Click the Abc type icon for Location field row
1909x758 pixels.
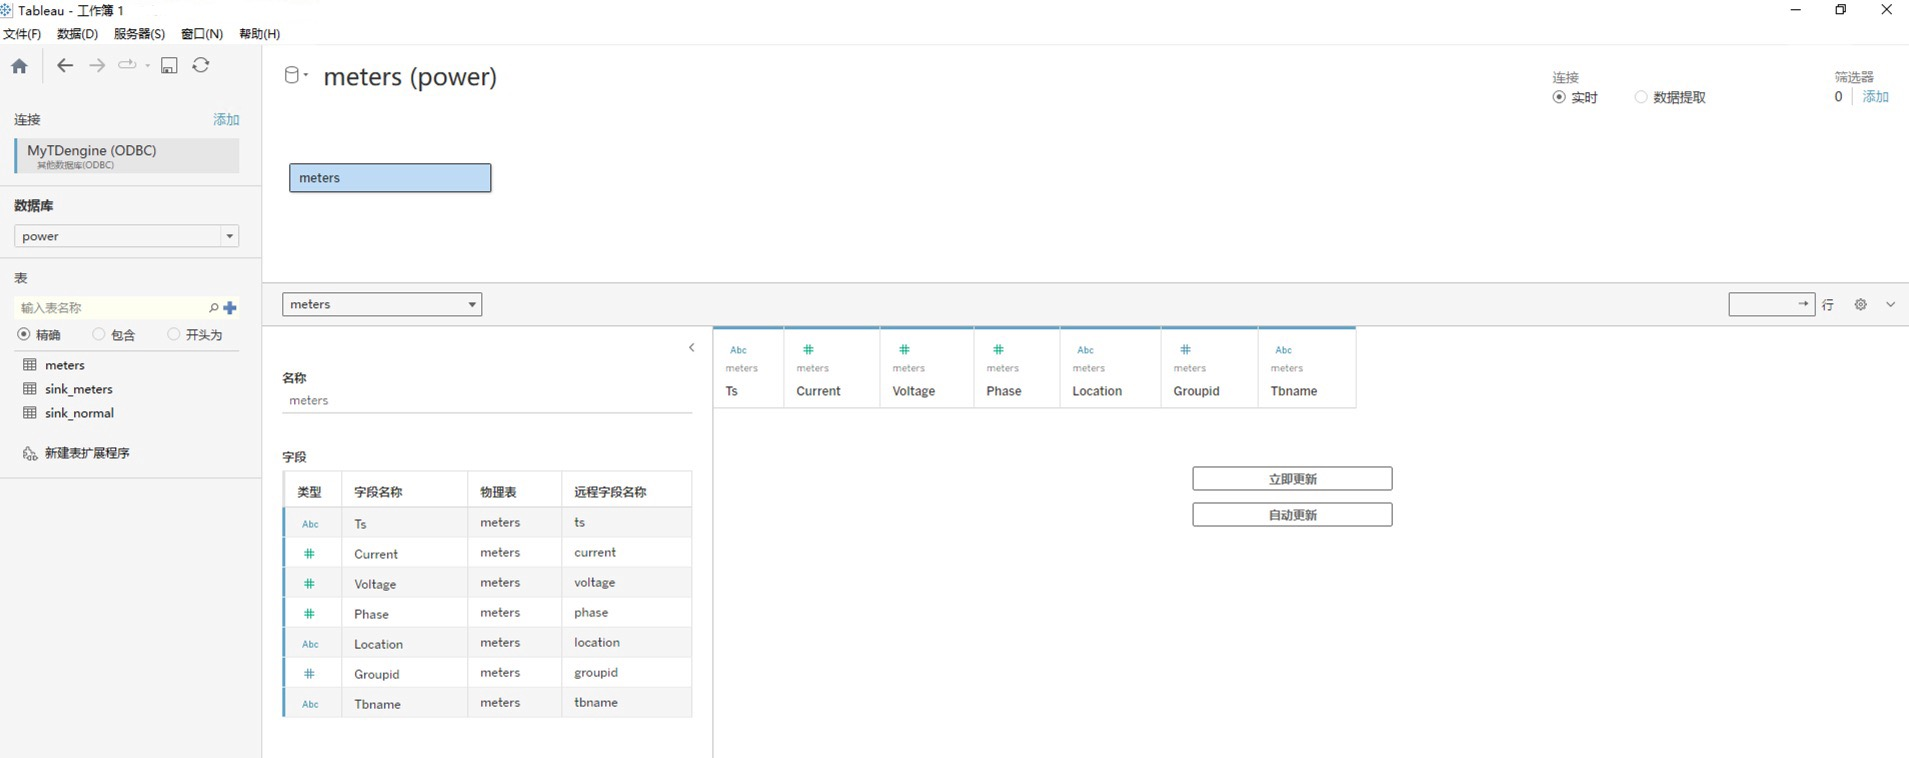pos(310,644)
